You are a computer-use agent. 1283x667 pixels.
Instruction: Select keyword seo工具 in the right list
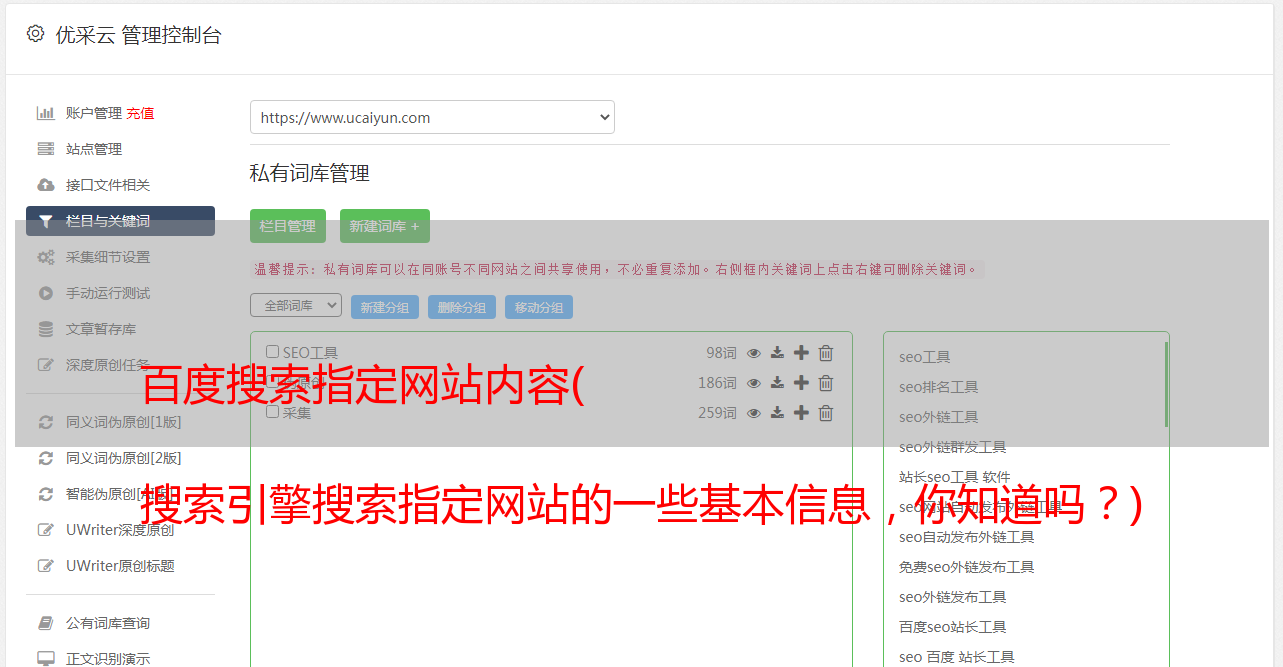click(925, 357)
